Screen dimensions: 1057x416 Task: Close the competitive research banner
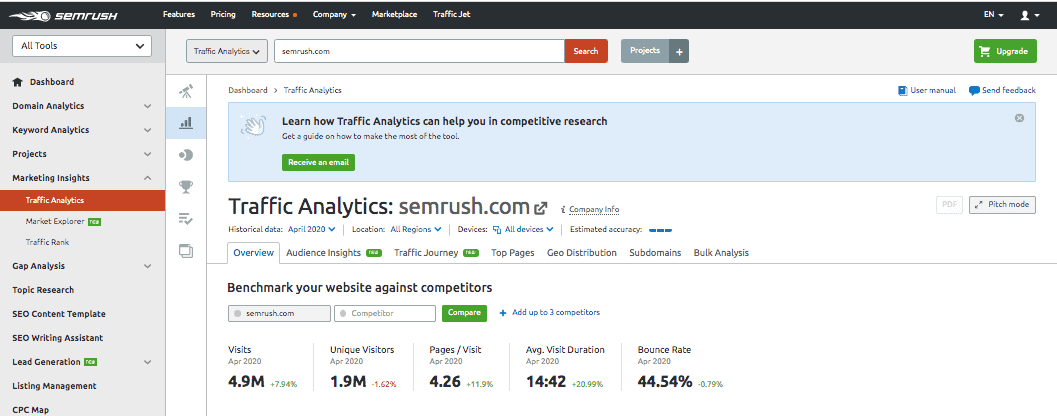(1019, 118)
